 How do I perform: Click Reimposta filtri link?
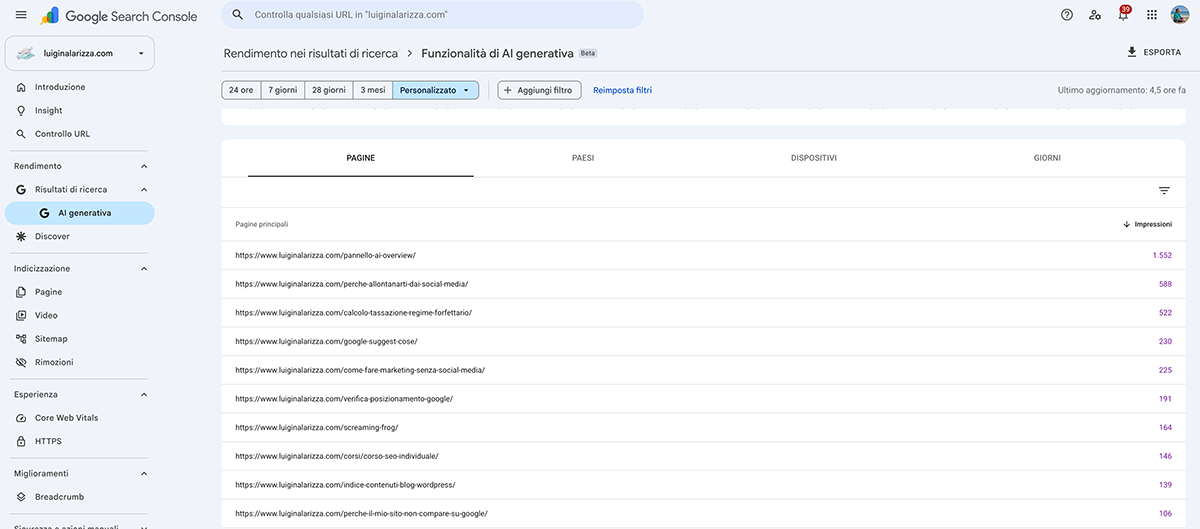point(622,90)
